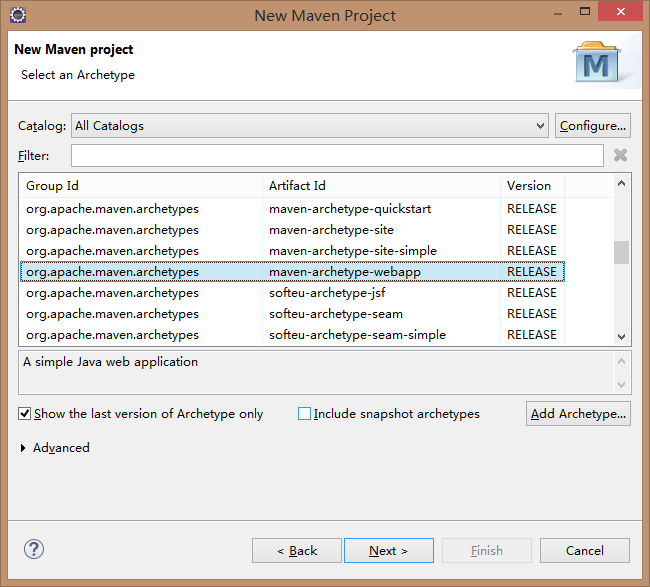650x587 pixels.
Task: Select maven-archetype-site row
Action: [292, 230]
